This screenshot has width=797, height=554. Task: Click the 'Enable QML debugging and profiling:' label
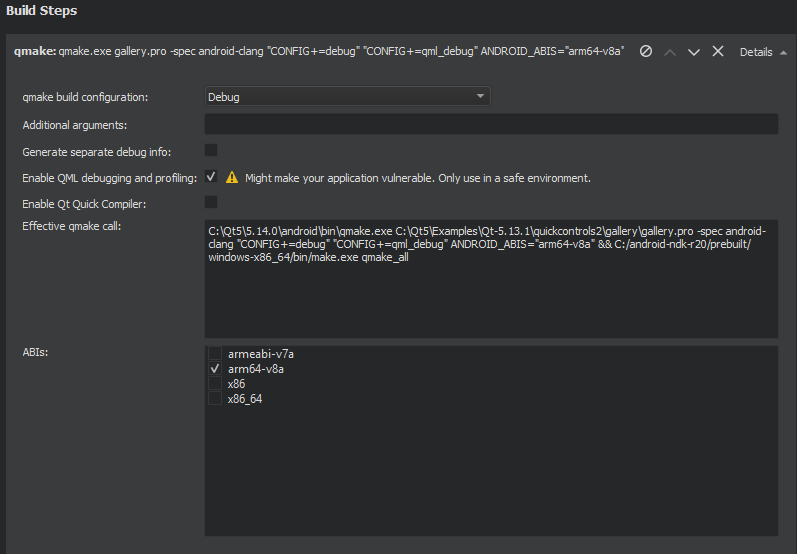tap(109, 178)
